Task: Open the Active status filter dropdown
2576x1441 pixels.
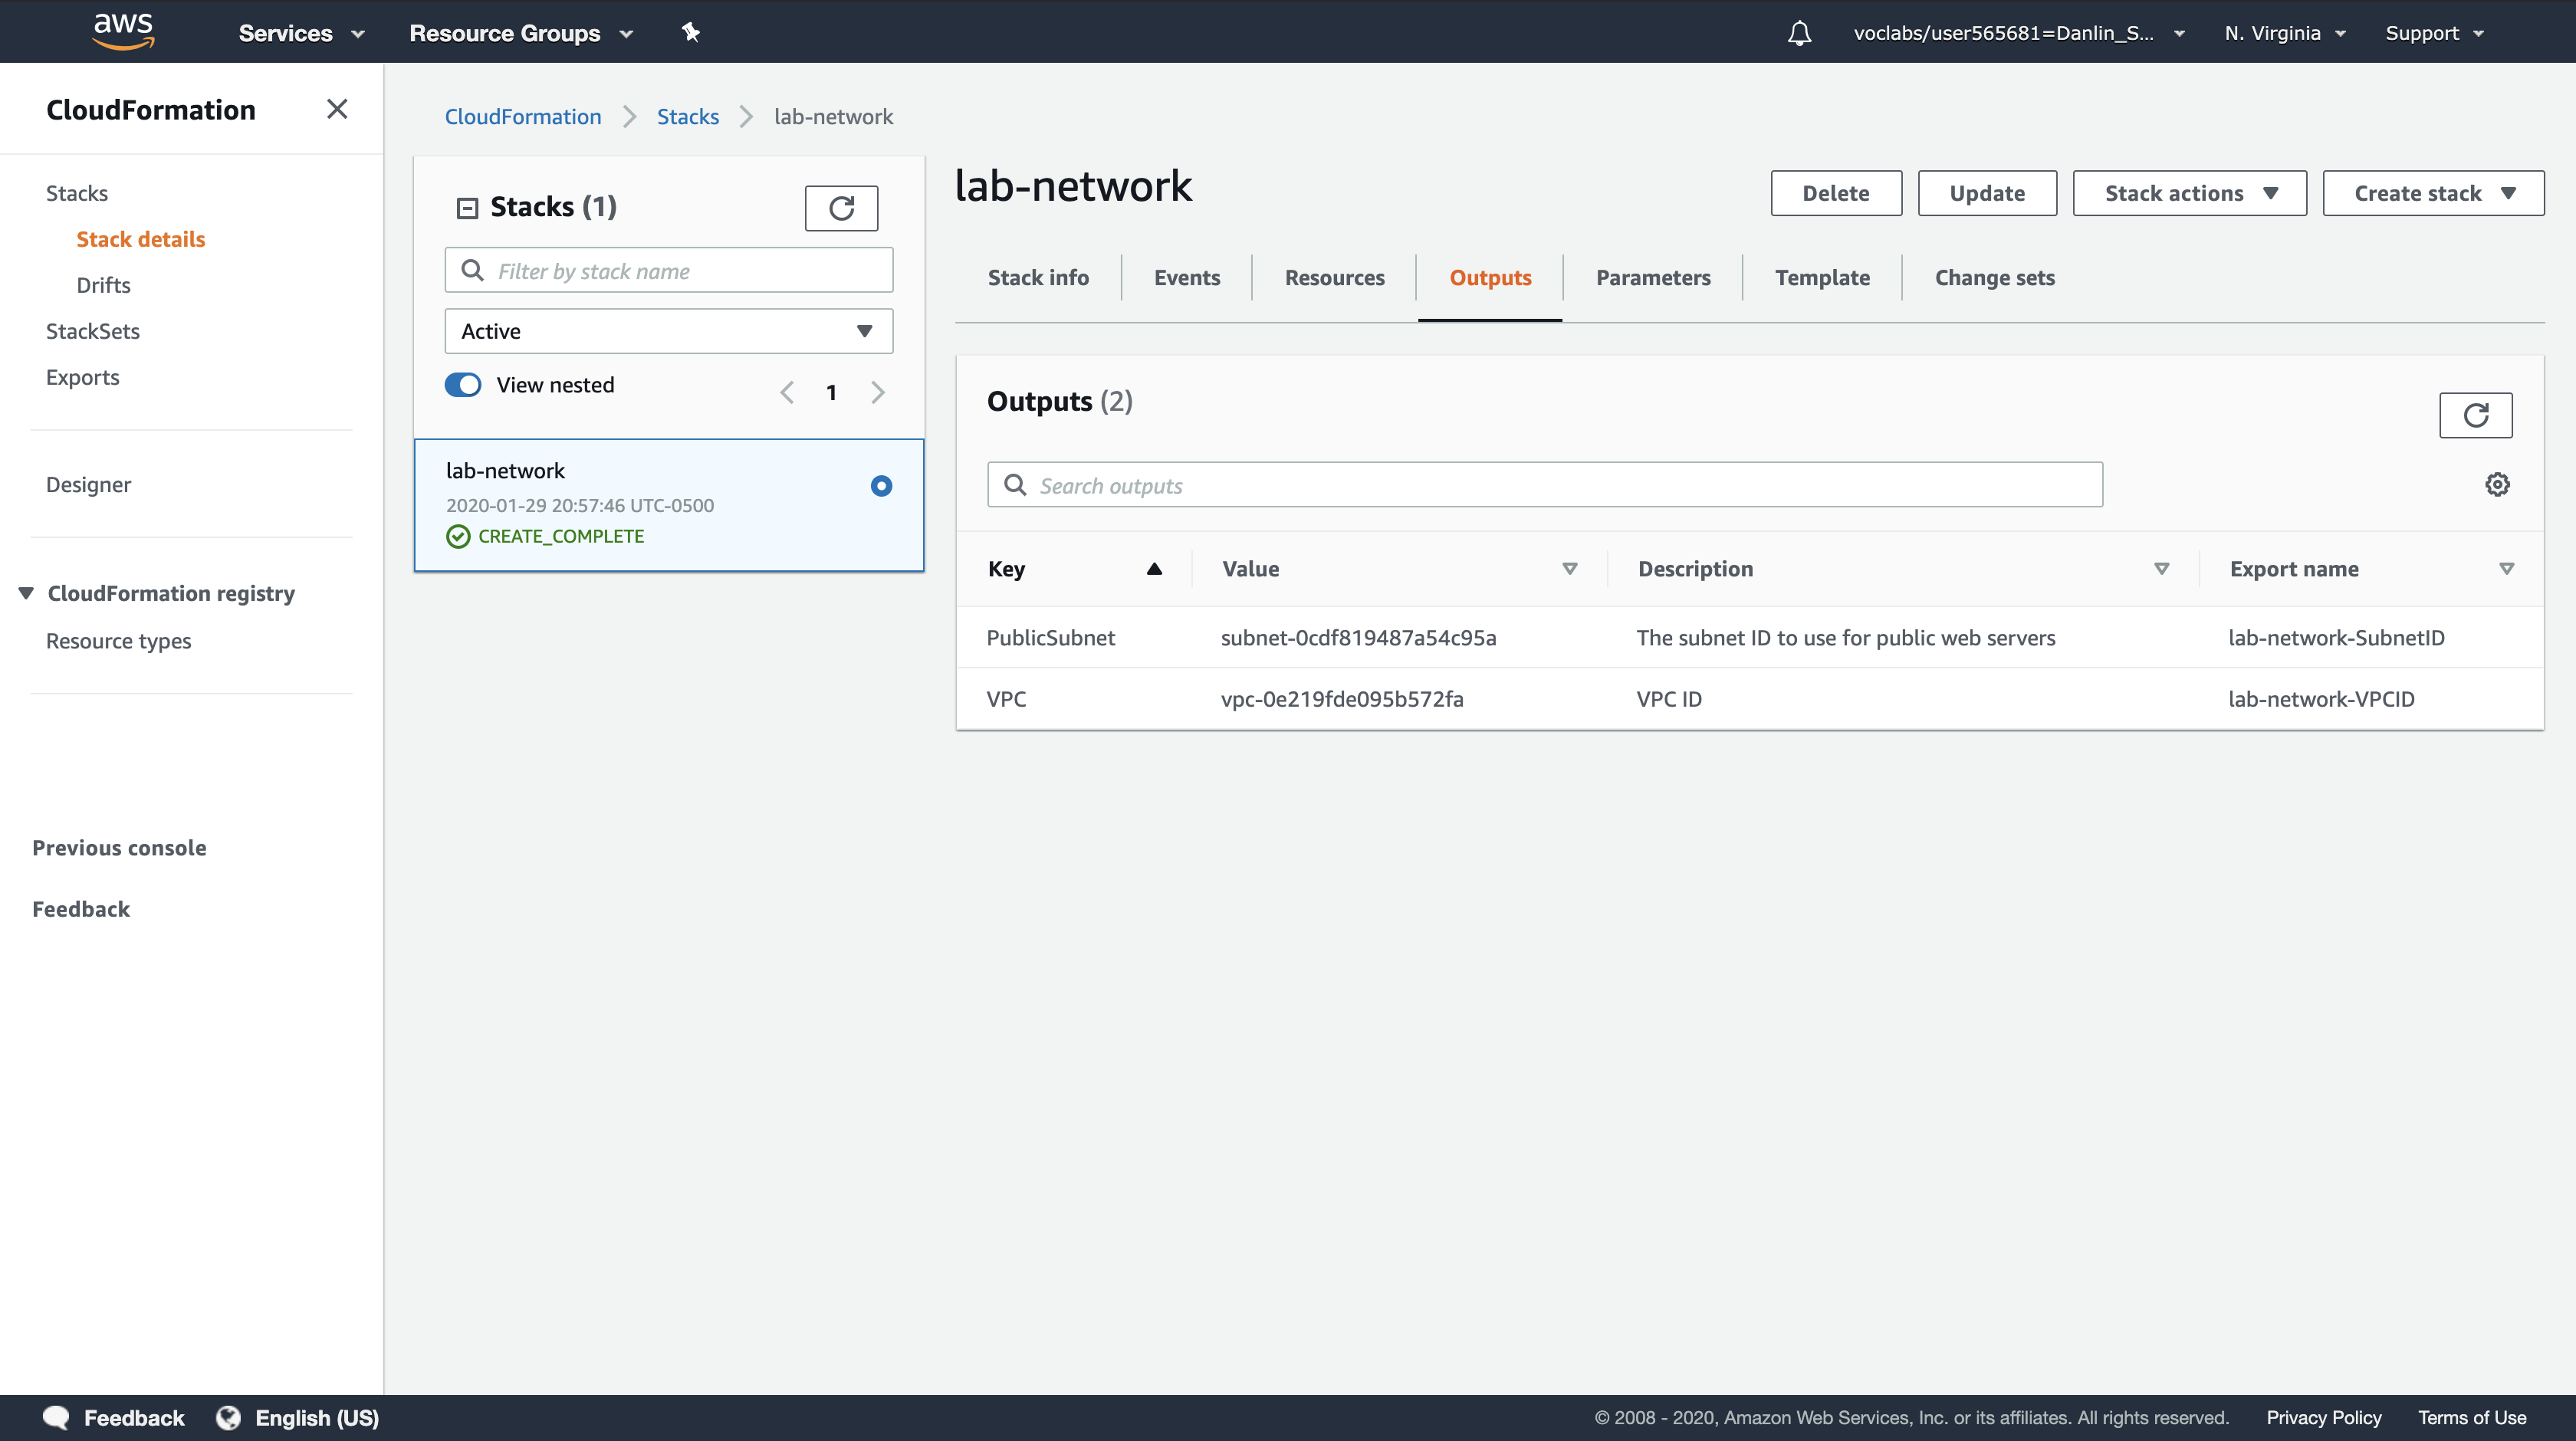Action: tap(668, 331)
